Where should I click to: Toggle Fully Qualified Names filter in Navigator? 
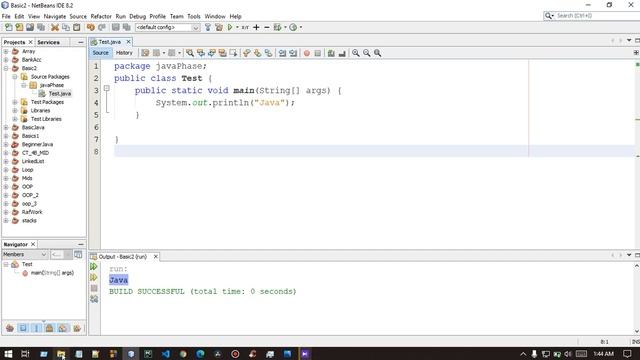(76, 328)
